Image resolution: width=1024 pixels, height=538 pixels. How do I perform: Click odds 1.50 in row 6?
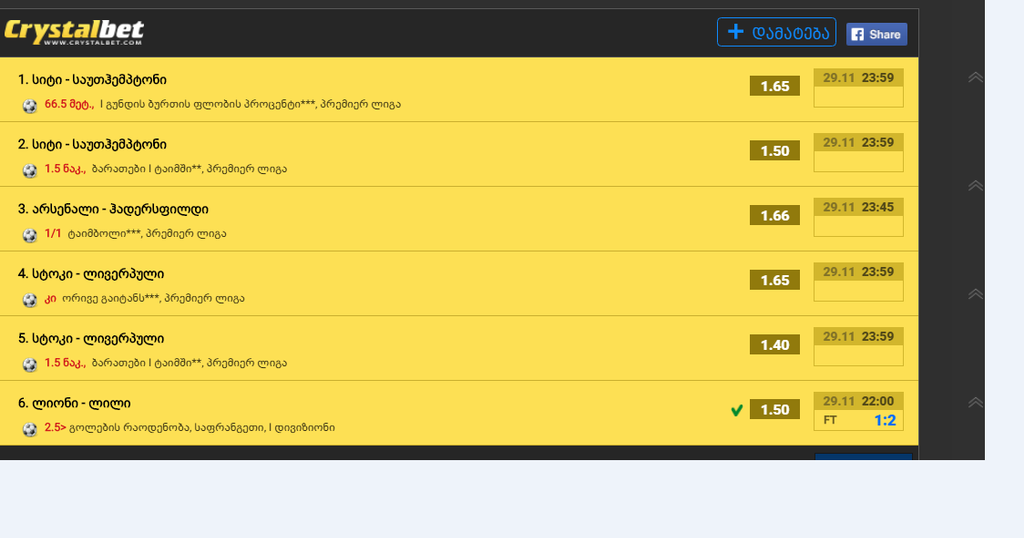tap(775, 409)
